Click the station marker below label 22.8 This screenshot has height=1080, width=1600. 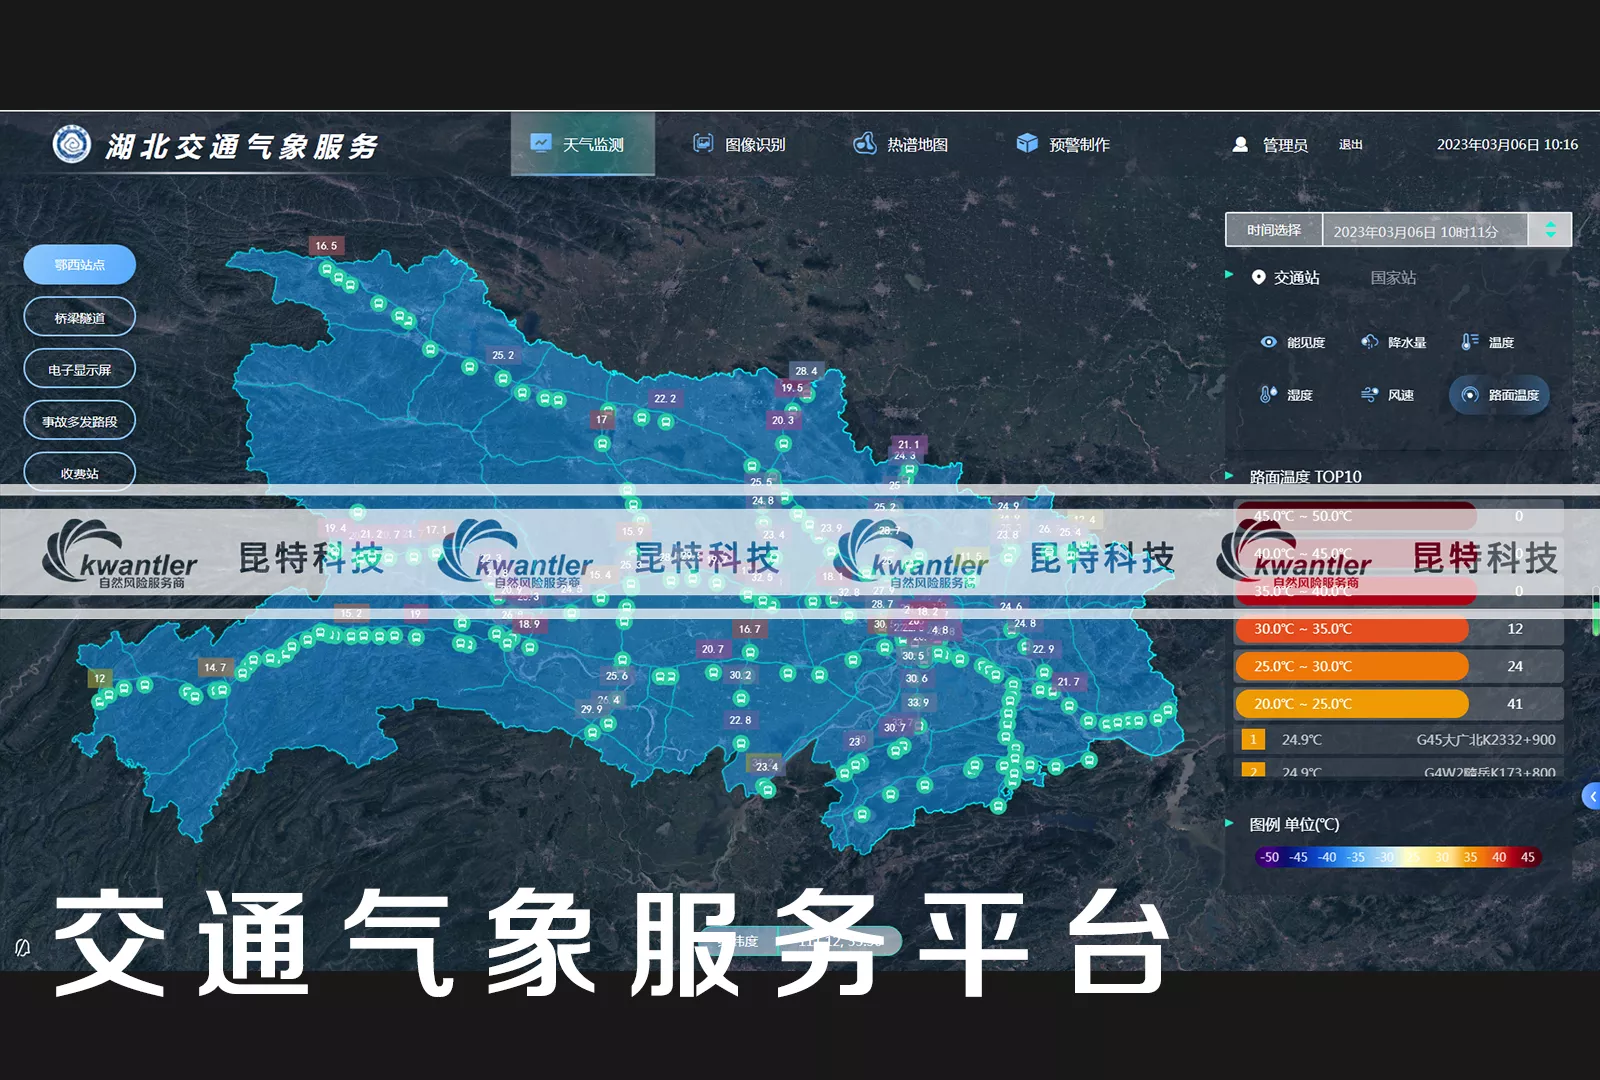pos(740,743)
